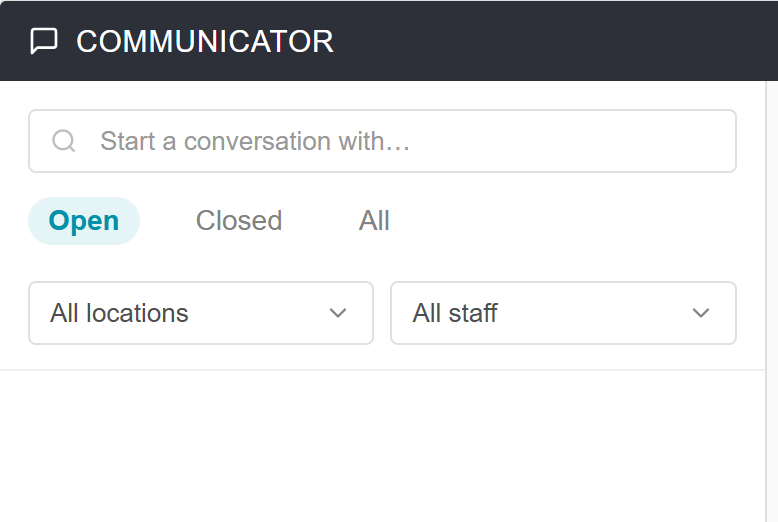Screen dimensions: 778x522
Task: Click the All locations label text
Action: click(x=119, y=313)
